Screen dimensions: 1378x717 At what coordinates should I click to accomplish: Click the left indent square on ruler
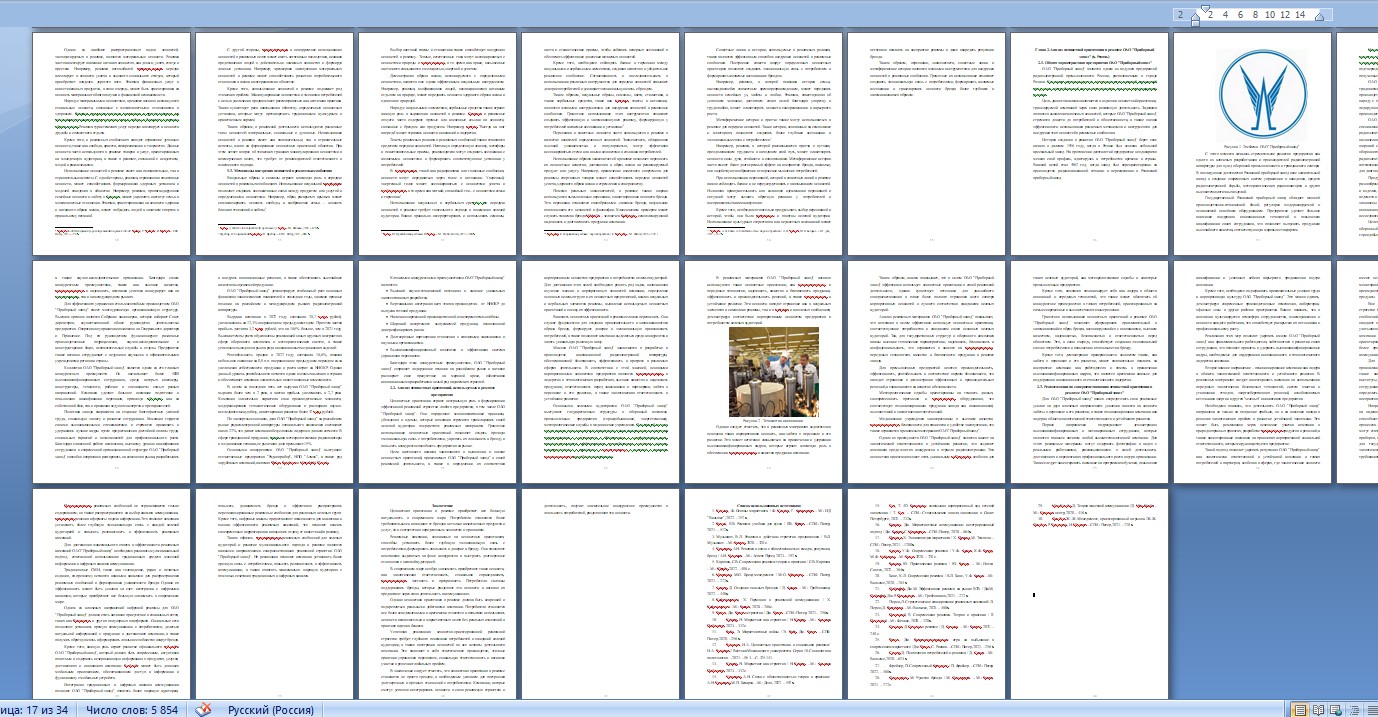click(x=1196, y=24)
